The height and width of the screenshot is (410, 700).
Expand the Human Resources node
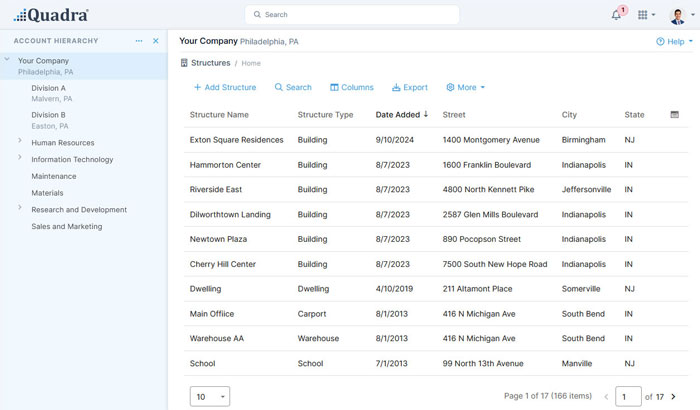coord(20,141)
